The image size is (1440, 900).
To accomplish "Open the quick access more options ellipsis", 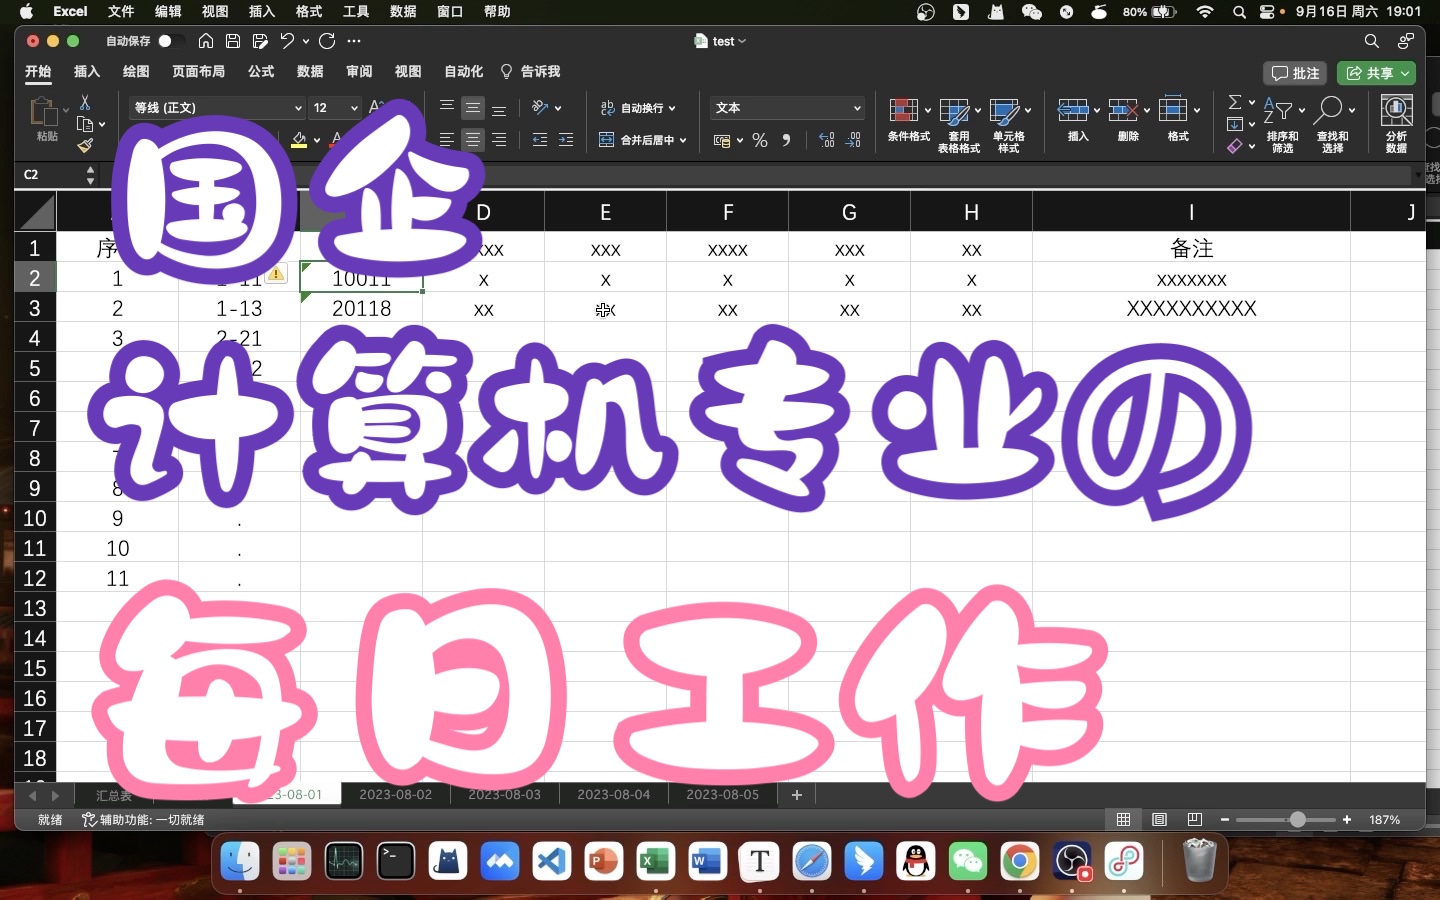I will (353, 41).
